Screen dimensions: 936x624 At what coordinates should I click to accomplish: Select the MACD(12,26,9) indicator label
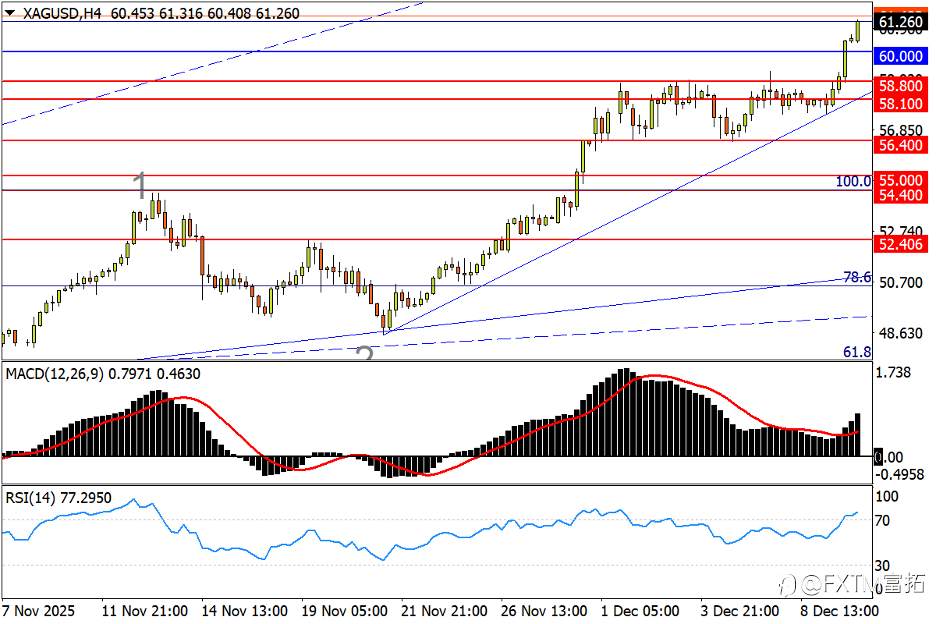(103, 374)
